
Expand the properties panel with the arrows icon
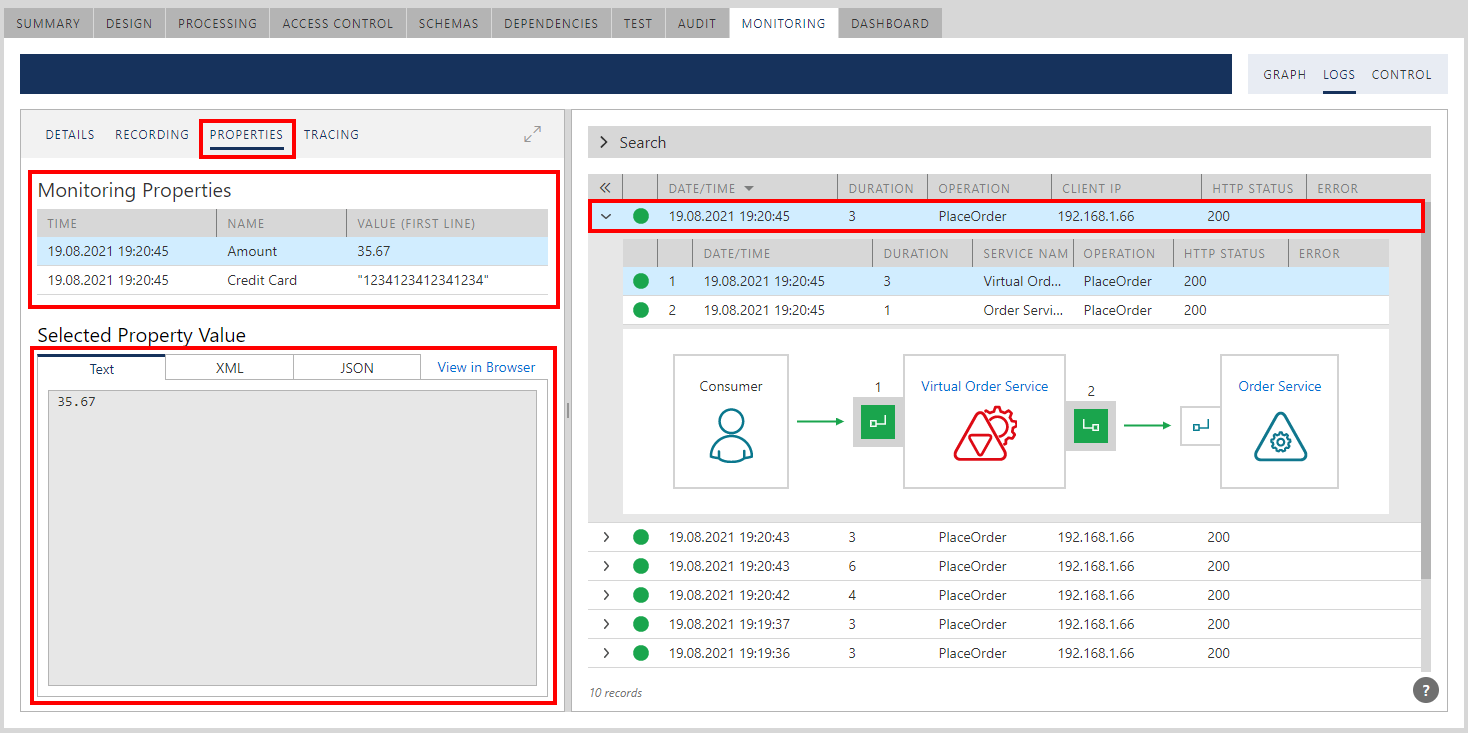click(533, 134)
